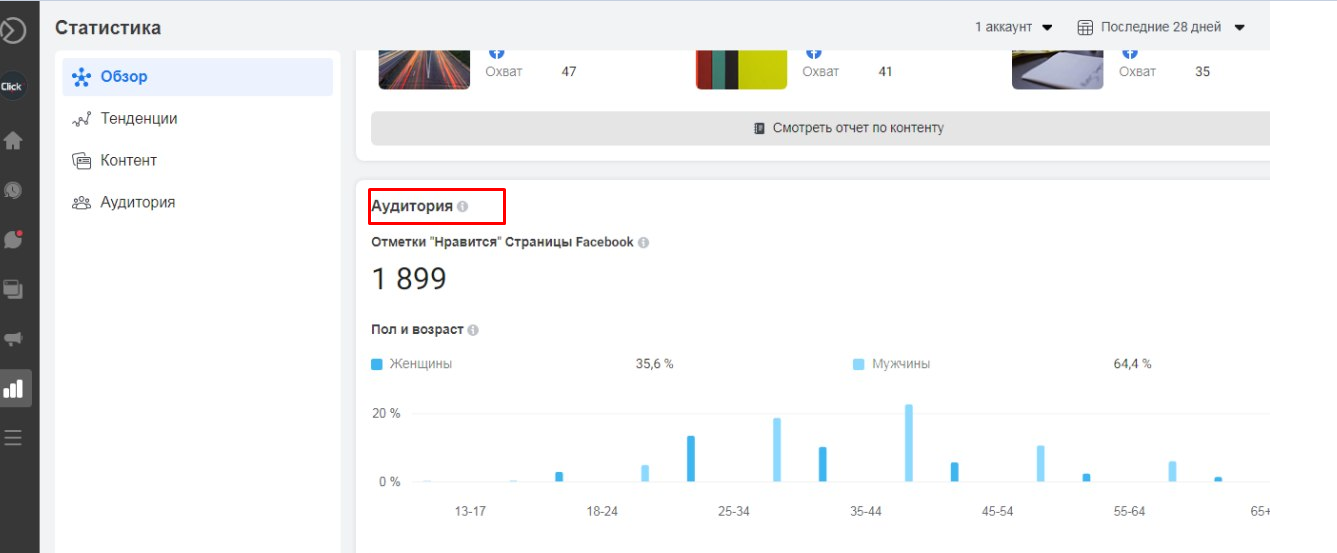Image resolution: width=1337 pixels, height=553 pixels.
Task: Click the Женщины bar for 18-24
Action: click(559, 477)
